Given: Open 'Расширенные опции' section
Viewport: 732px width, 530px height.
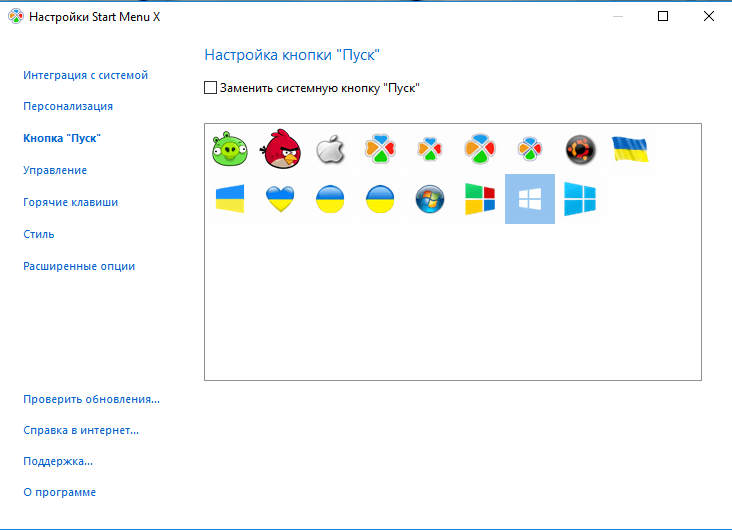Looking at the screenshot, I should (x=79, y=266).
